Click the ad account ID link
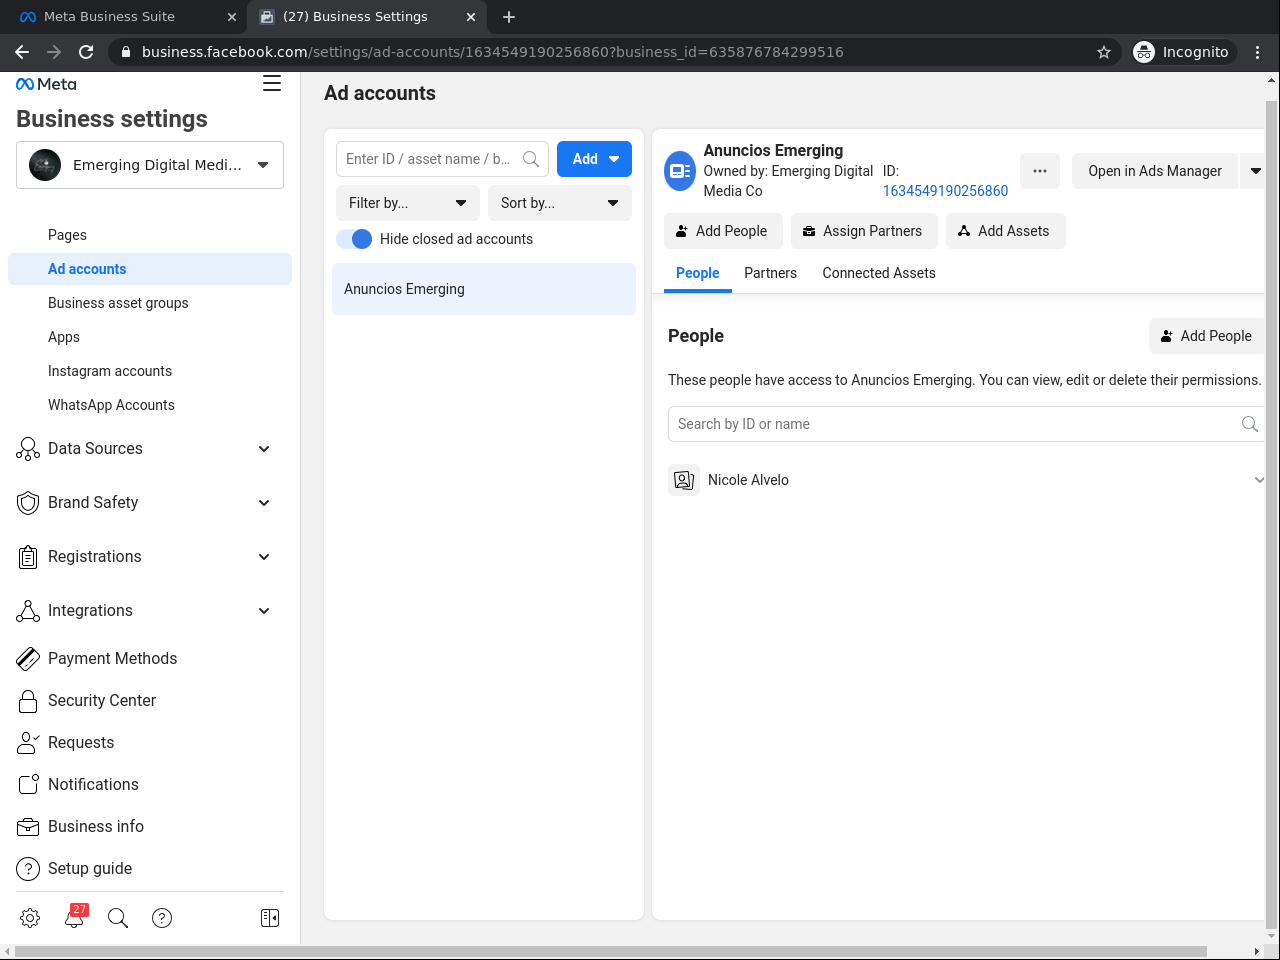The width and height of the screenshot is (1280, 960). click(945, 191)
